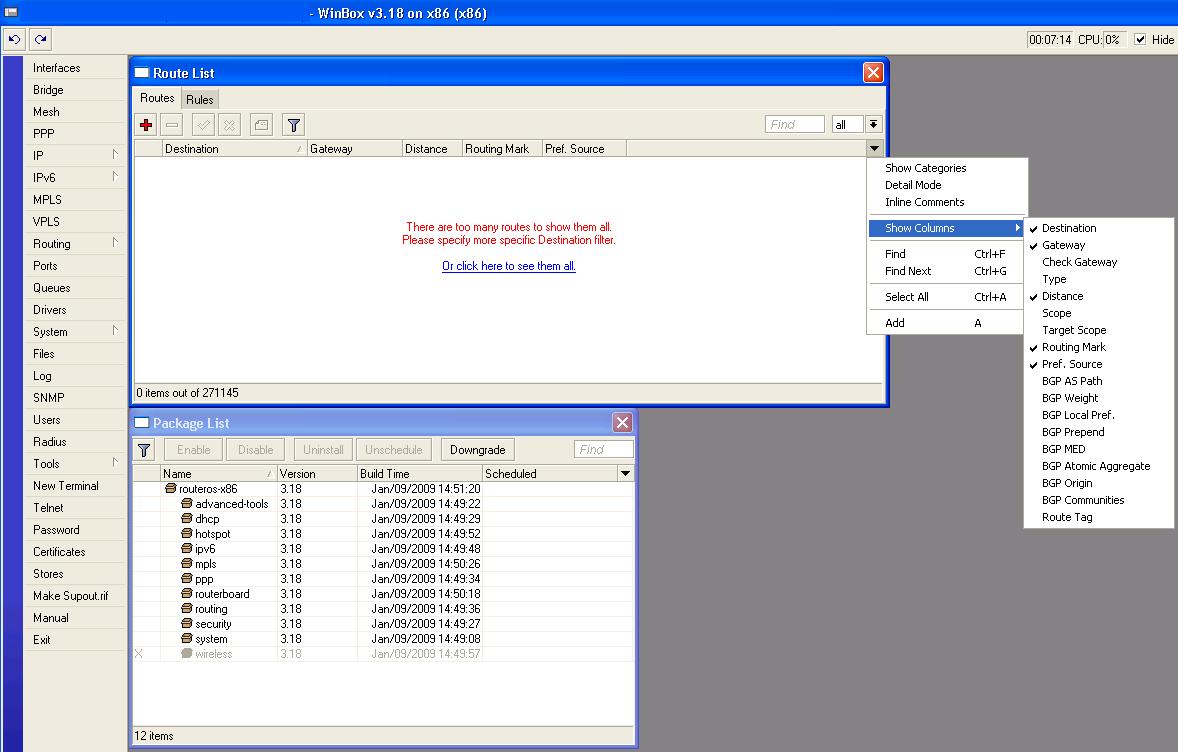
Task: Uncheck the Routing Mark column option
Action: (x=1073, y=347)
